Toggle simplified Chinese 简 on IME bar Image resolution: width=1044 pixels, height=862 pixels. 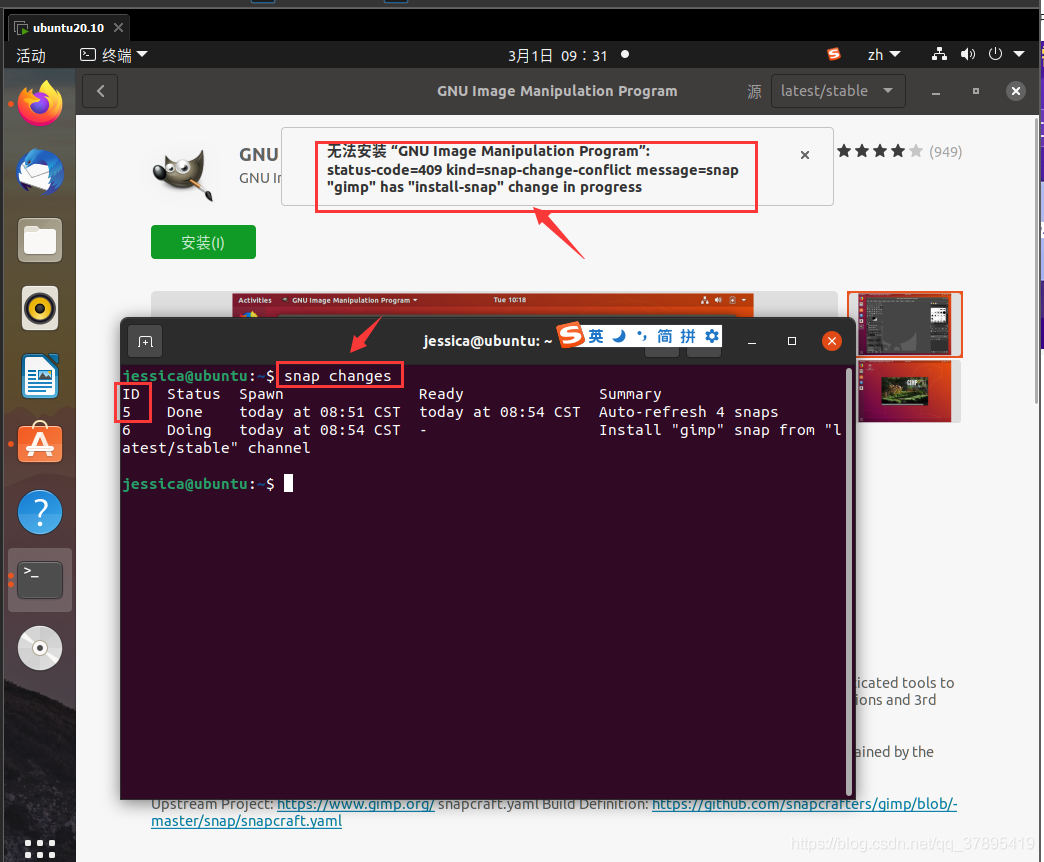(664, 336)
